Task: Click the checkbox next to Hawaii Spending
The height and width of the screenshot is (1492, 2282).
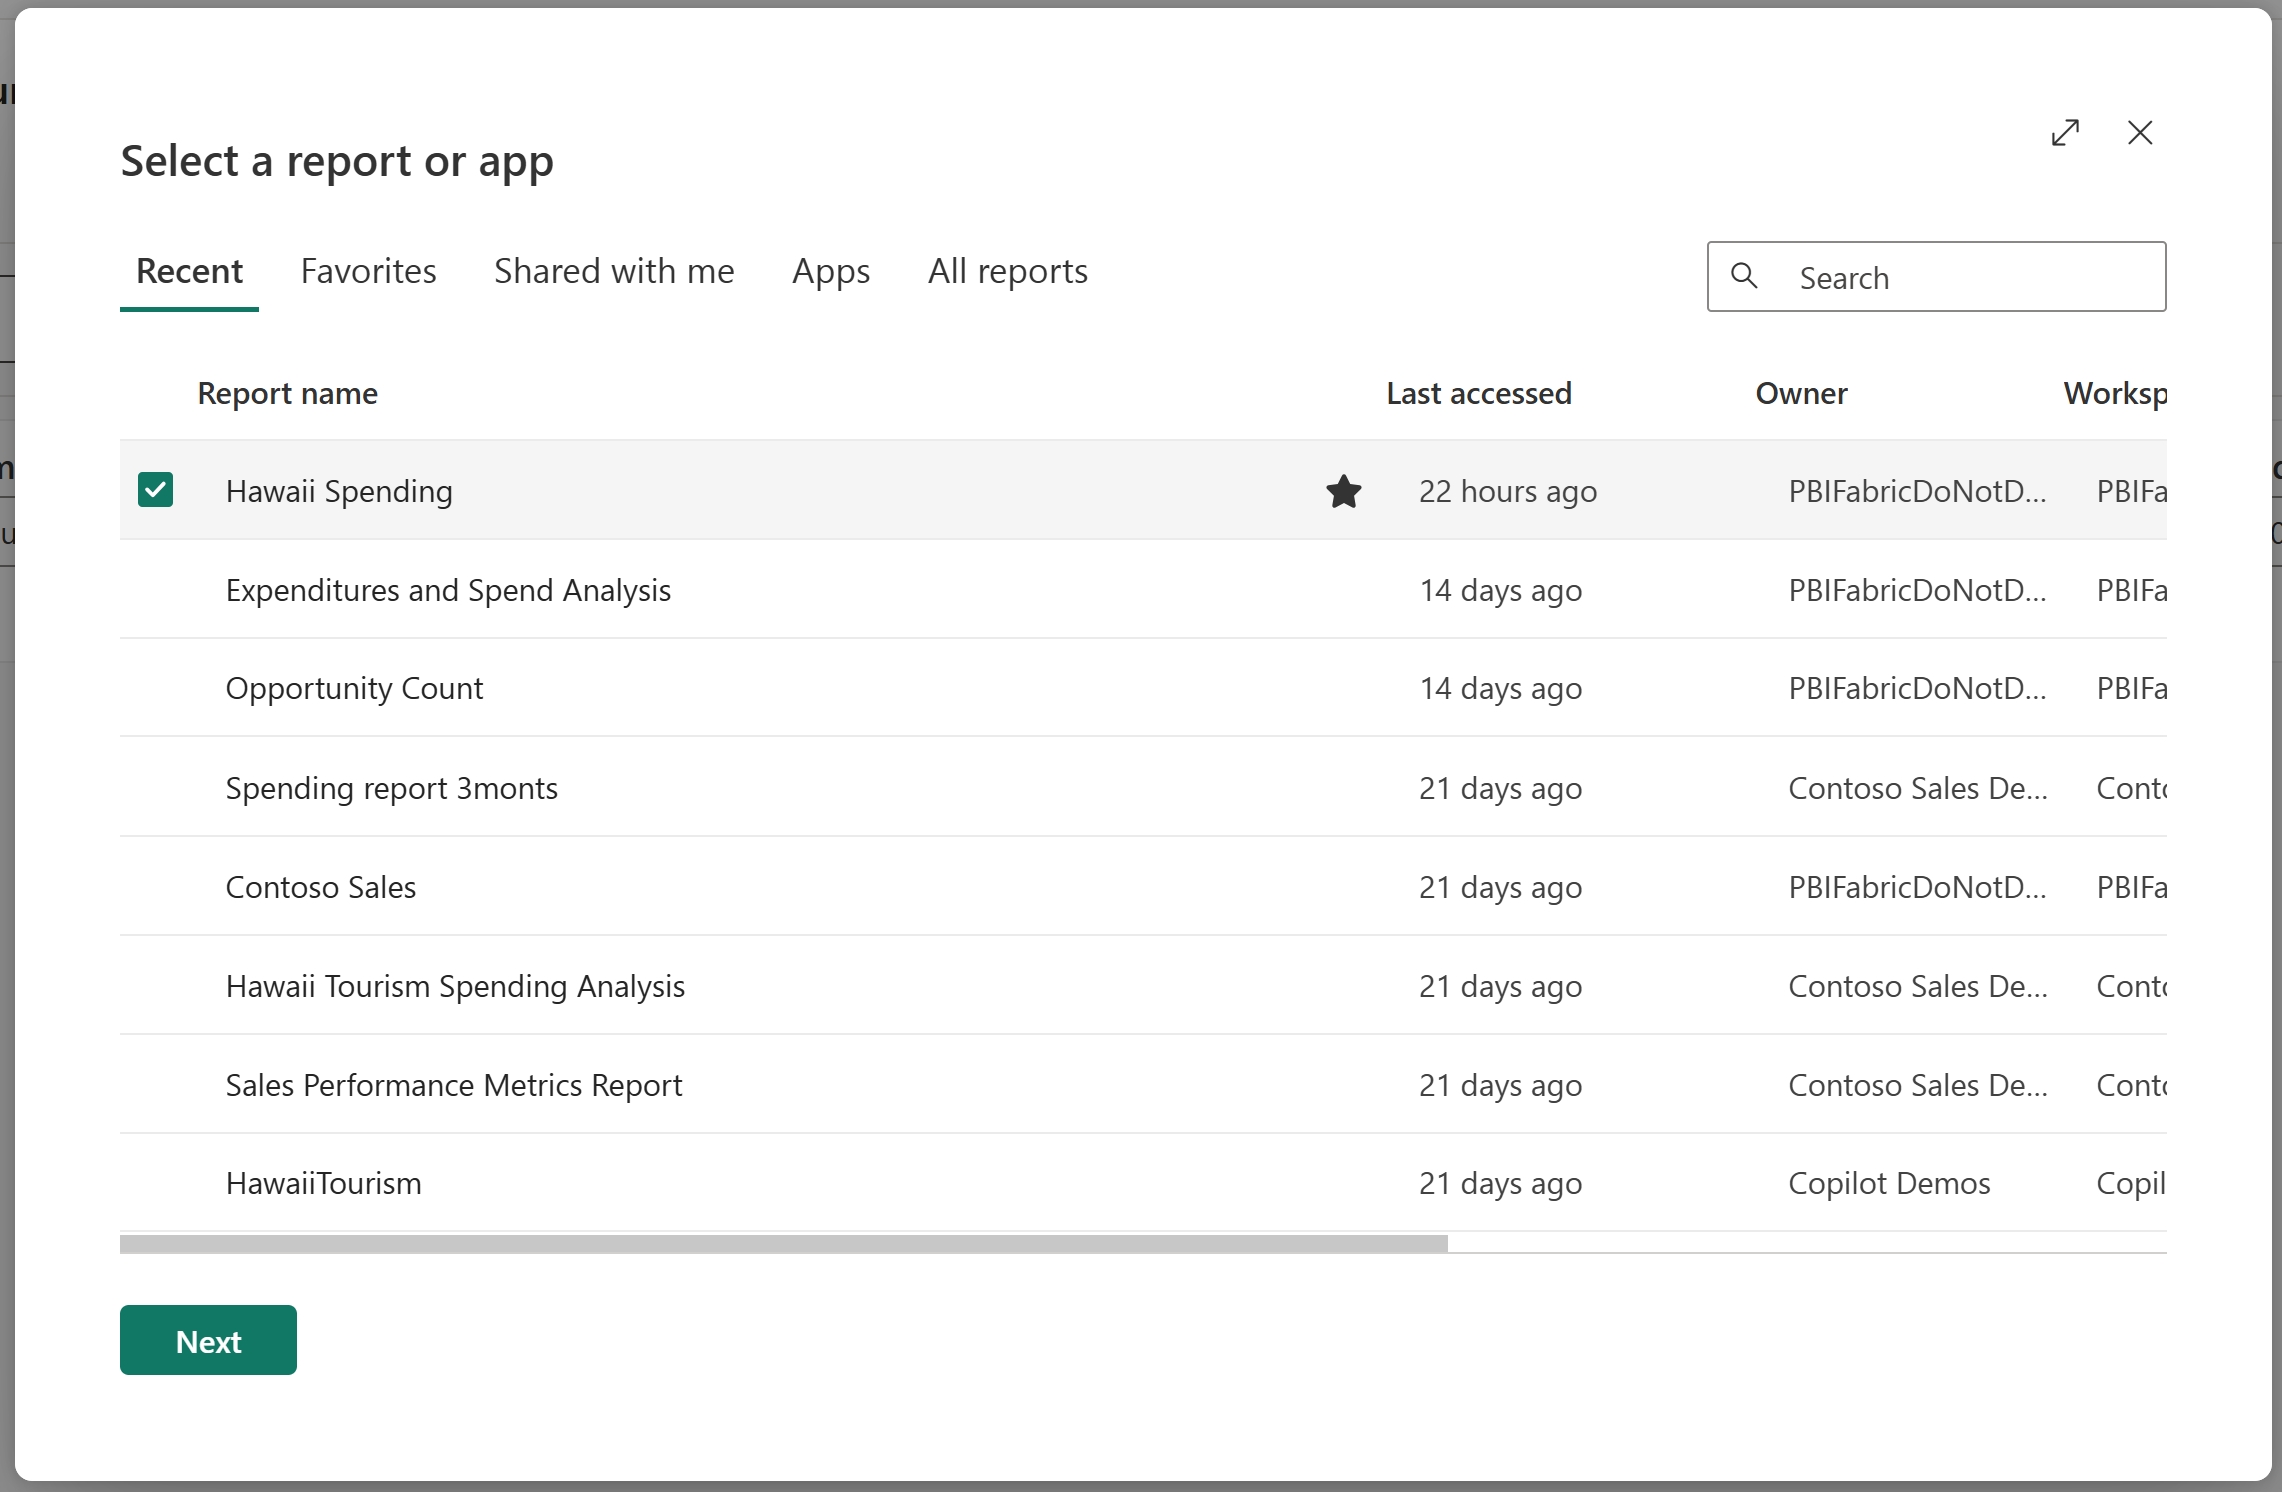Action: [155, 490]
